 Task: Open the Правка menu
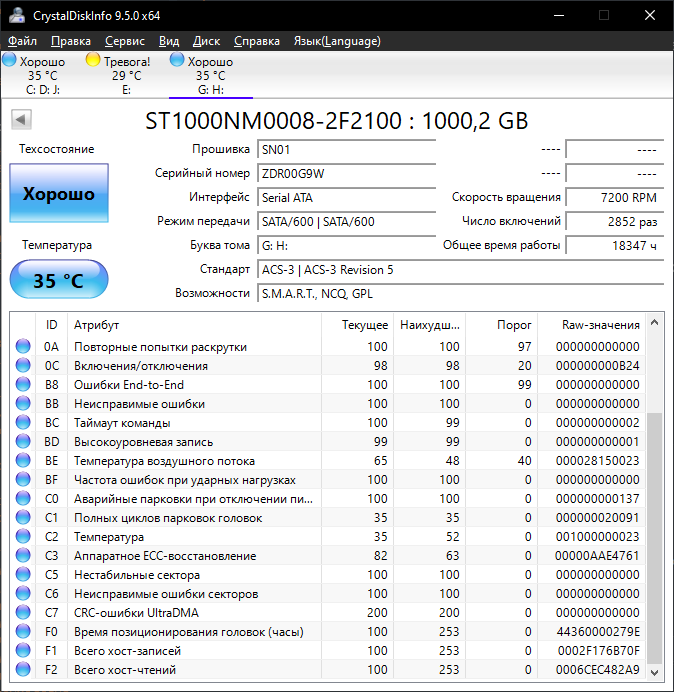71,41
